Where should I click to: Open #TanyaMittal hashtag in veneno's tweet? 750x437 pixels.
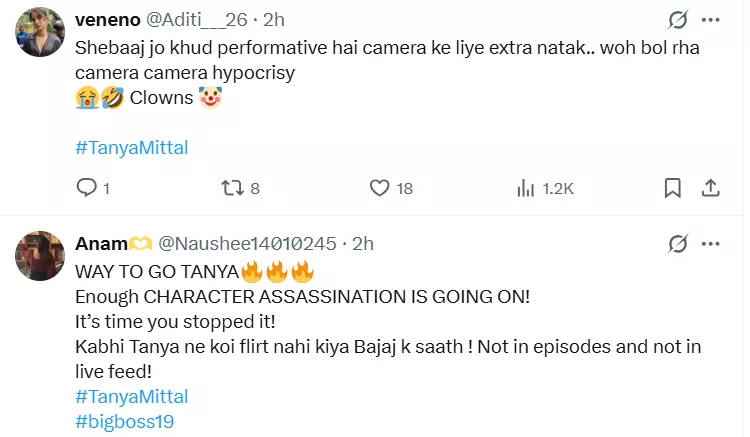point(132,147)
